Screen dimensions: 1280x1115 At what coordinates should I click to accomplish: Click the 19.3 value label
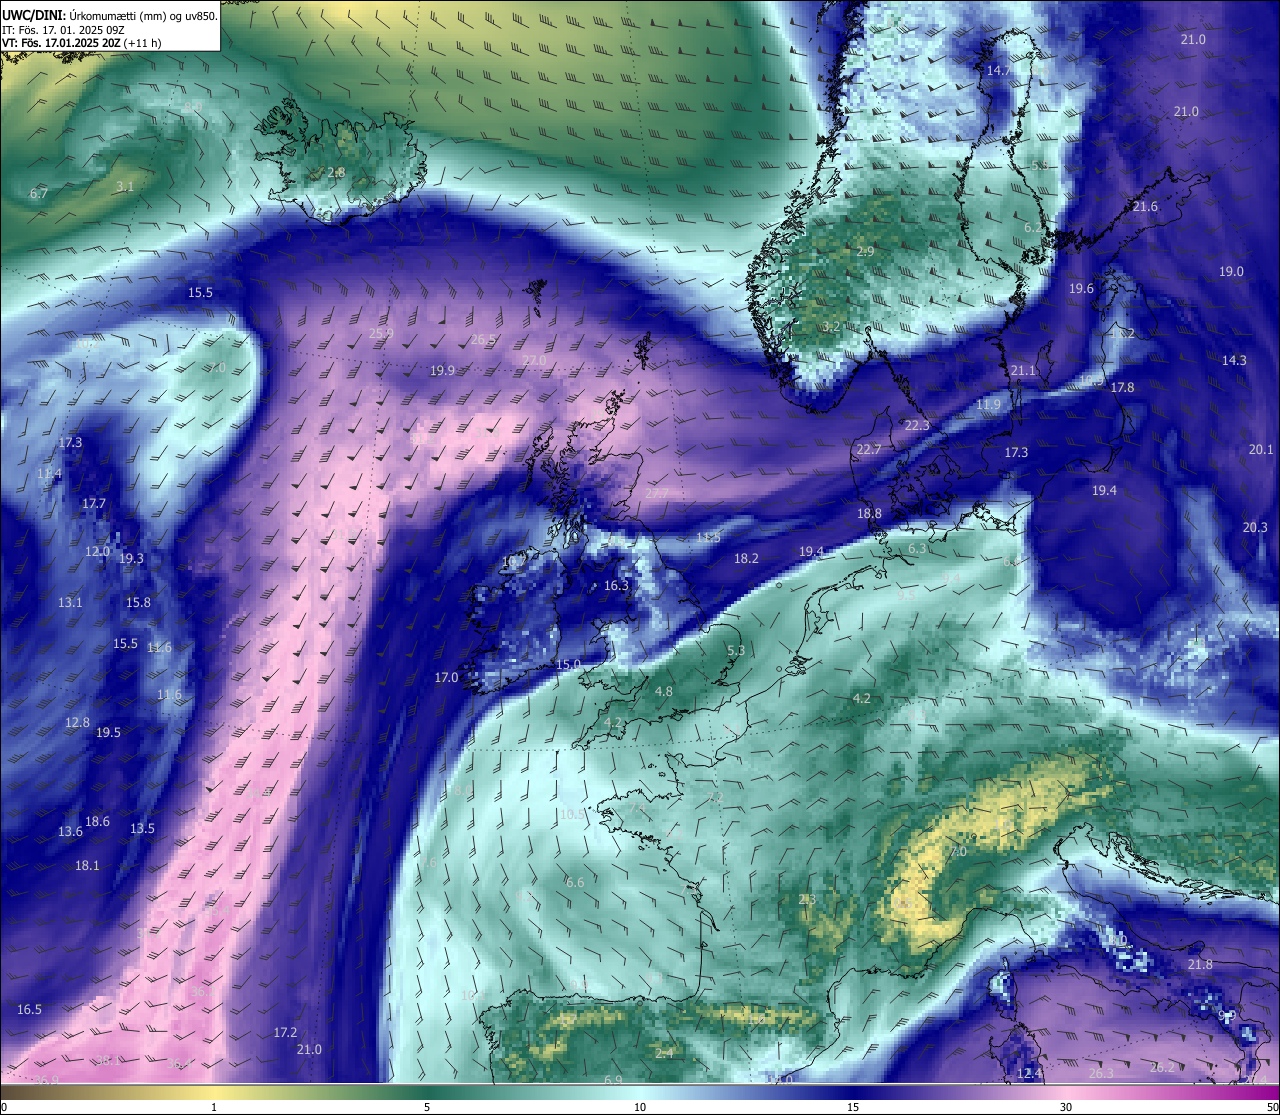pos(131,559)
